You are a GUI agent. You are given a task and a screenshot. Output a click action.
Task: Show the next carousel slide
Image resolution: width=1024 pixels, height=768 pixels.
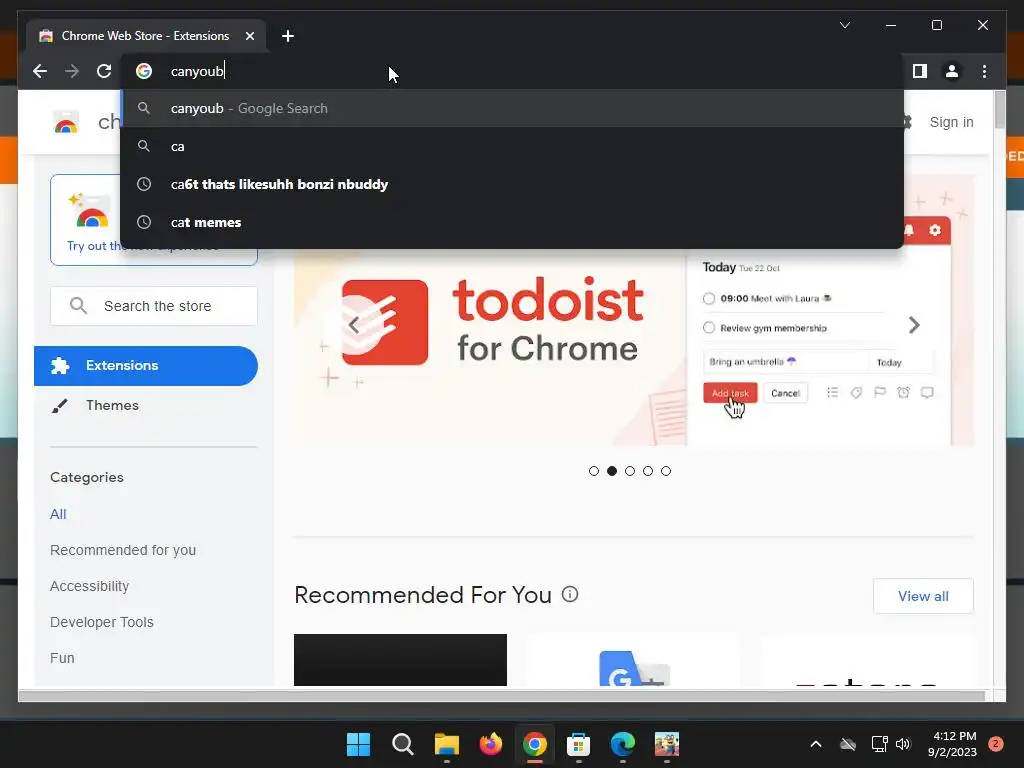tap(914, 325)
